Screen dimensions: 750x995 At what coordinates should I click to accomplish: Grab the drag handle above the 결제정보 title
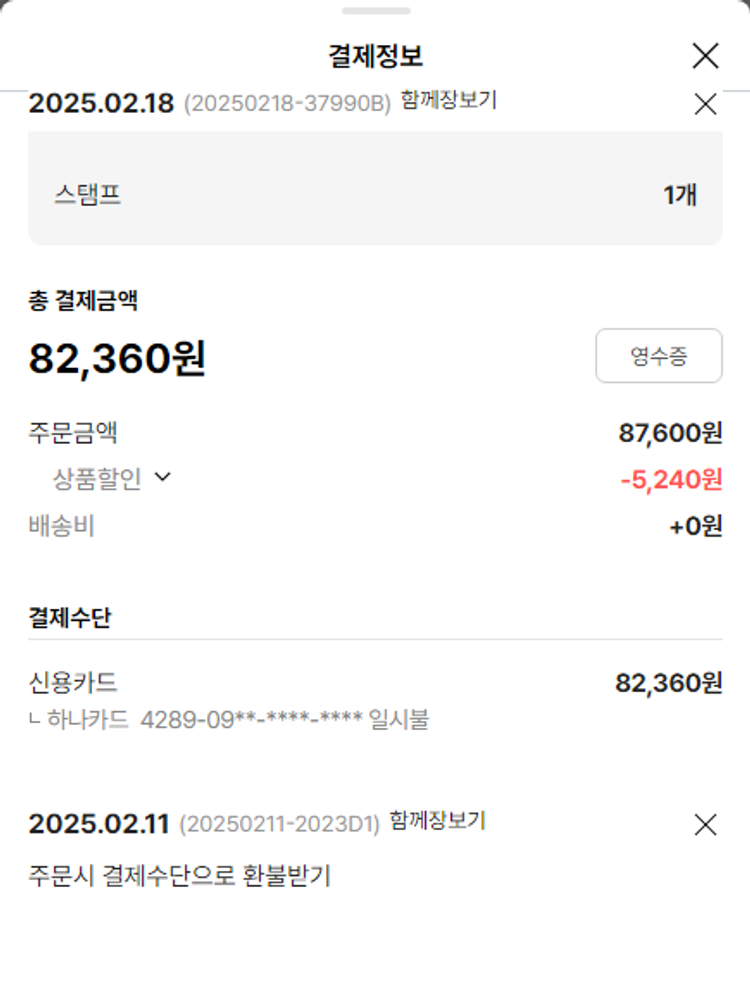[375, 11]
